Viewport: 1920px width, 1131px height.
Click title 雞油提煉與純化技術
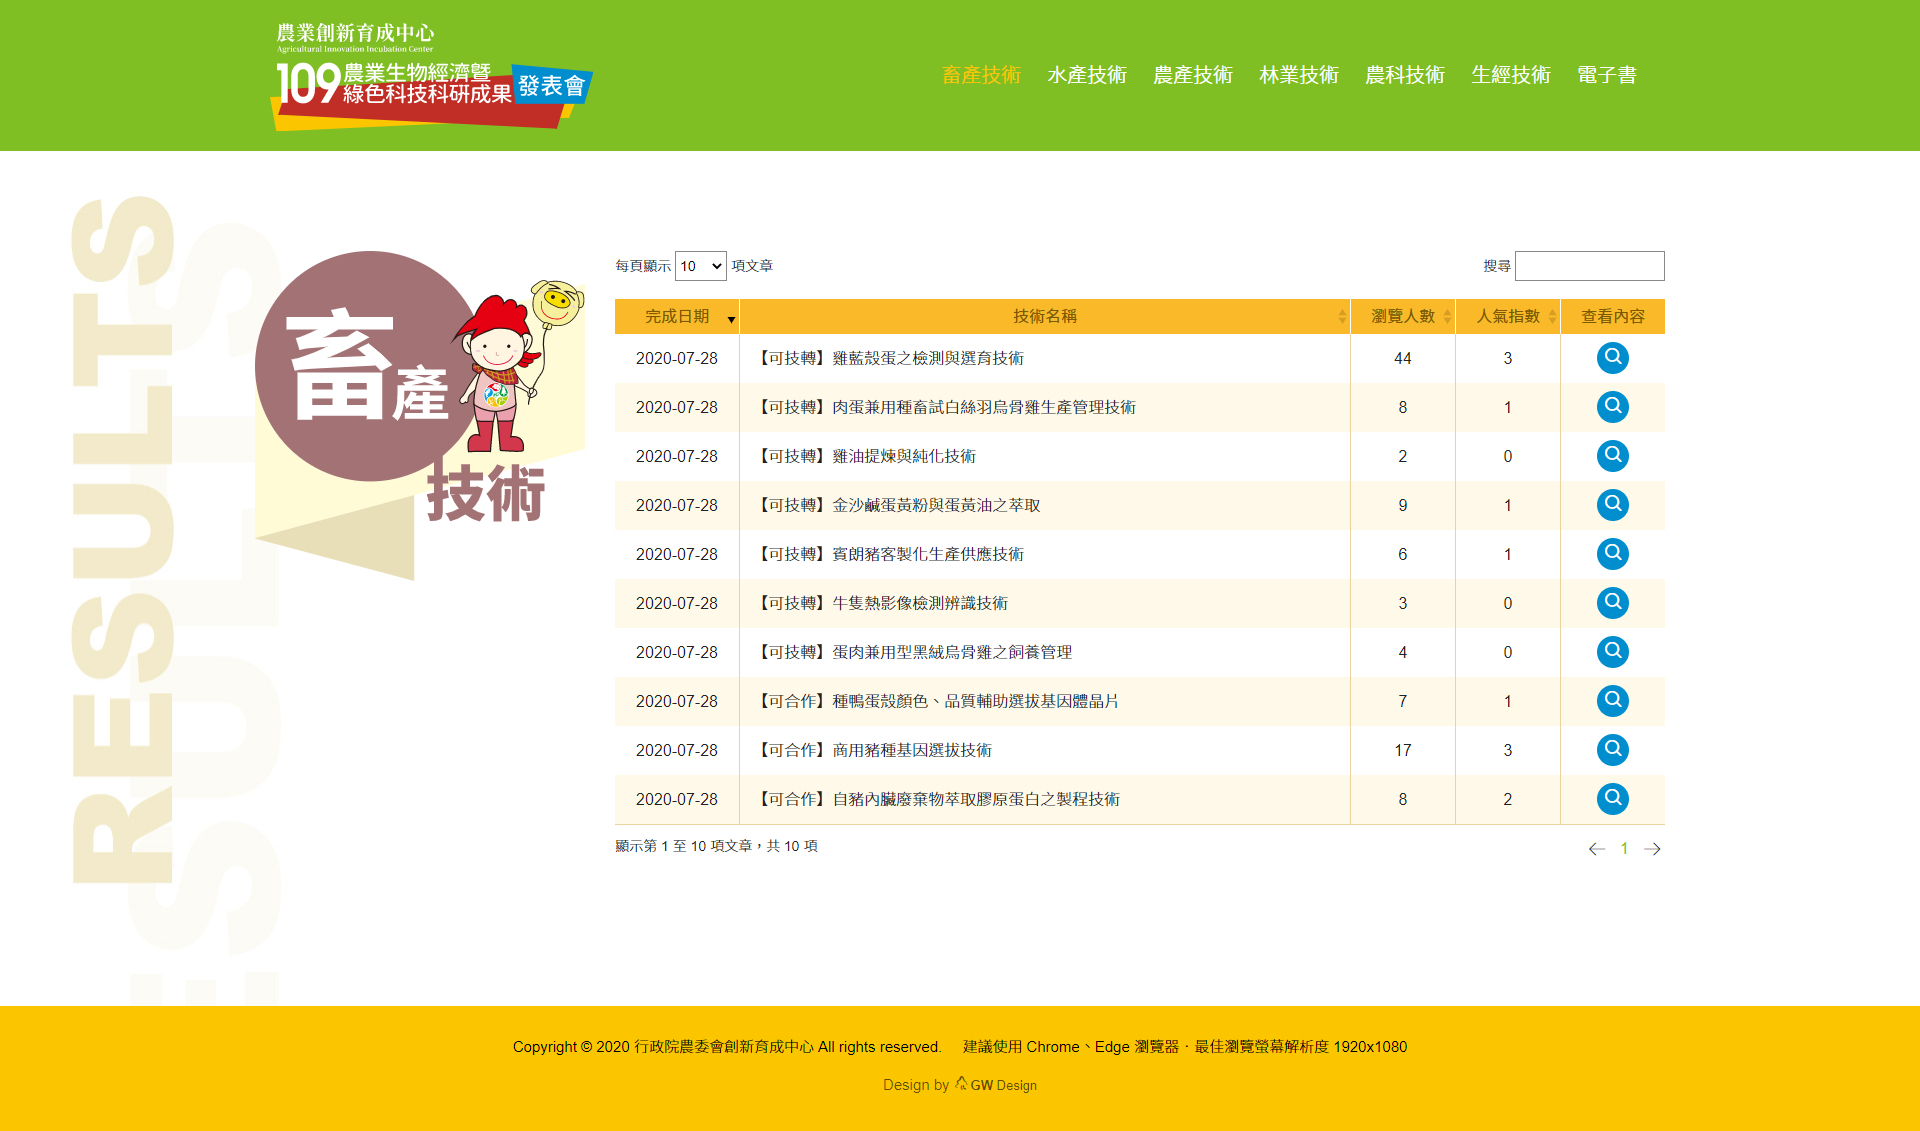click(x=864, y=456)
